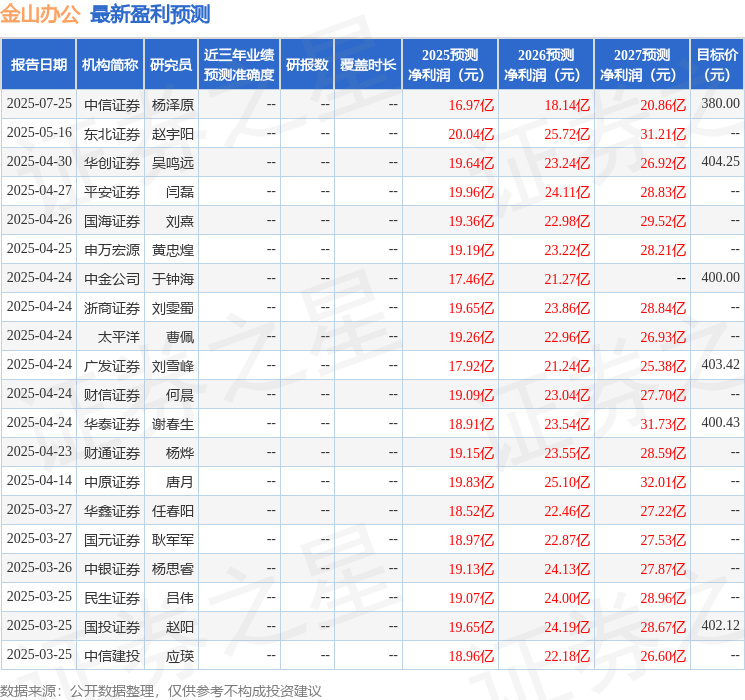The height and width of the screenshot is (700, 745).
Task: Click the 32.01亿 profit value
Action: coord(663,482)
